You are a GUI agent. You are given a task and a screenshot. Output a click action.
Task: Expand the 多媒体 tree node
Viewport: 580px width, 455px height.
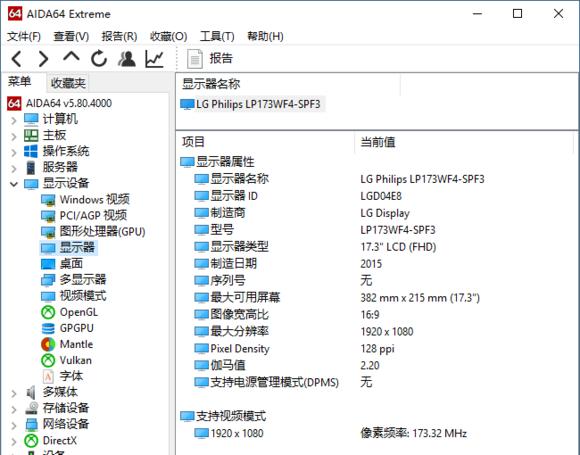coord(14,393)
